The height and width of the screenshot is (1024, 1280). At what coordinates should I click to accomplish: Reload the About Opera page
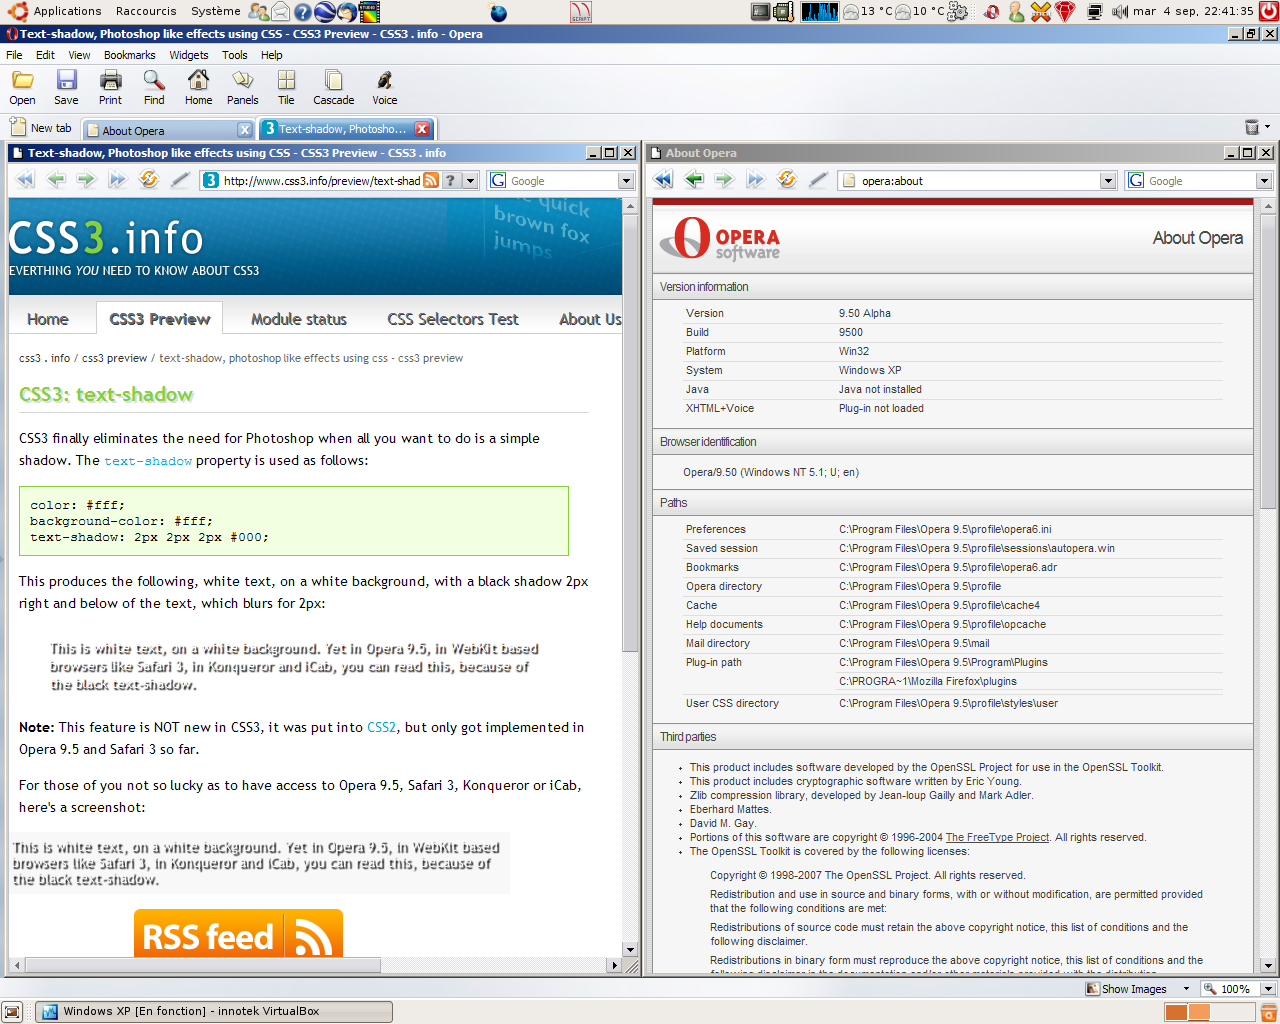coord(787,180)
